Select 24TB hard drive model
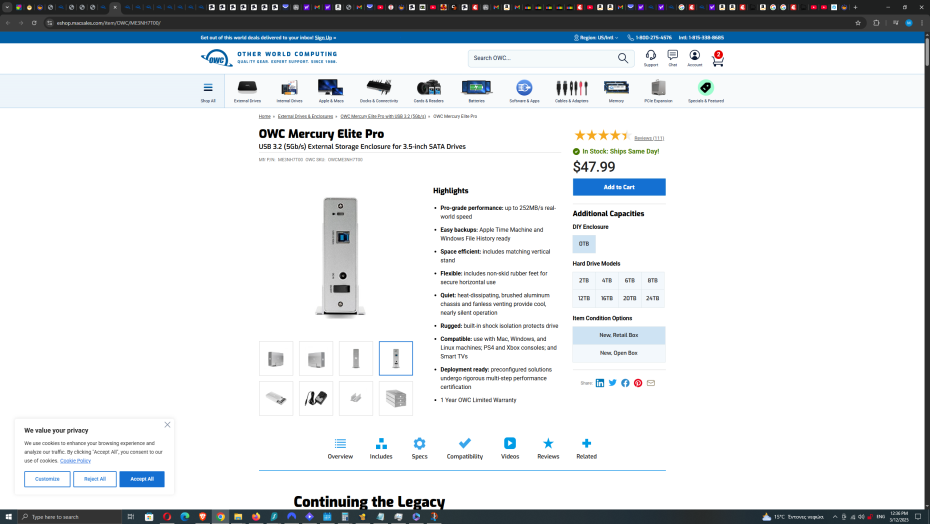This screenshot has width=930, height=524. tap(652, 298)
